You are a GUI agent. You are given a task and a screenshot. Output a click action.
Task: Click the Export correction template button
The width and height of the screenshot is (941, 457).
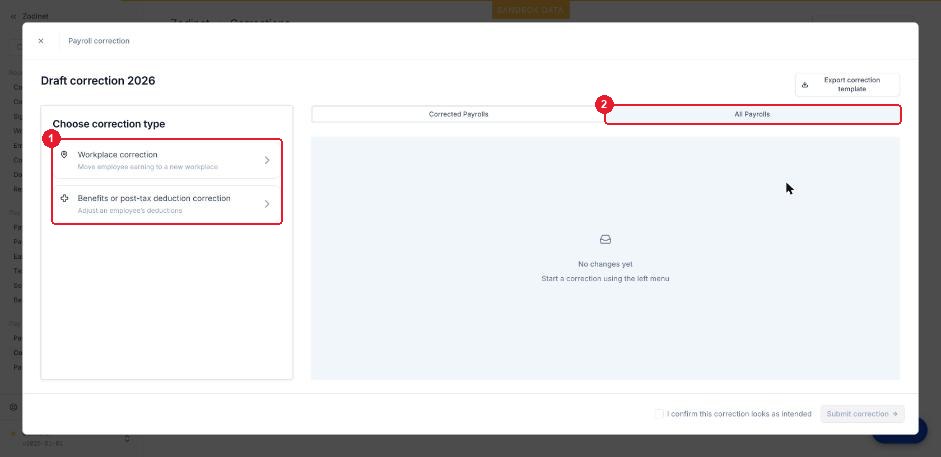tap(847, 85)
